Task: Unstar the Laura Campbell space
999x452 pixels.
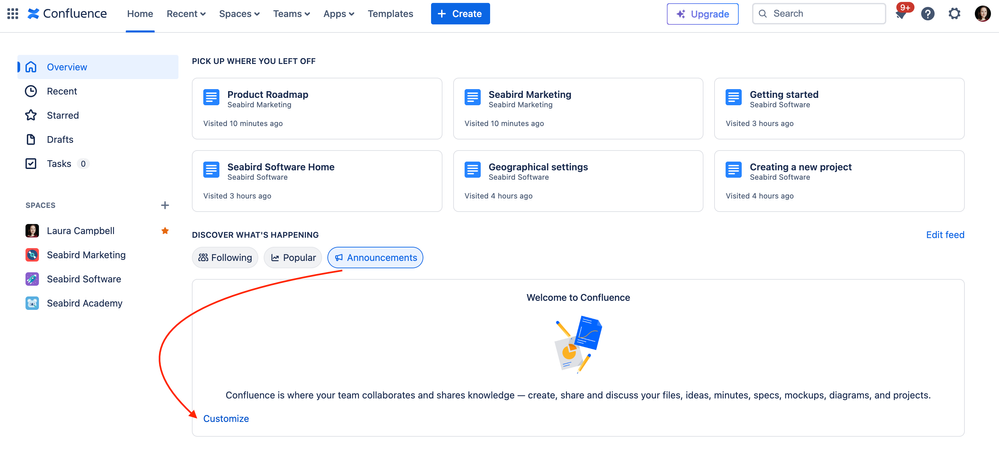Action: tap(165, 231)
